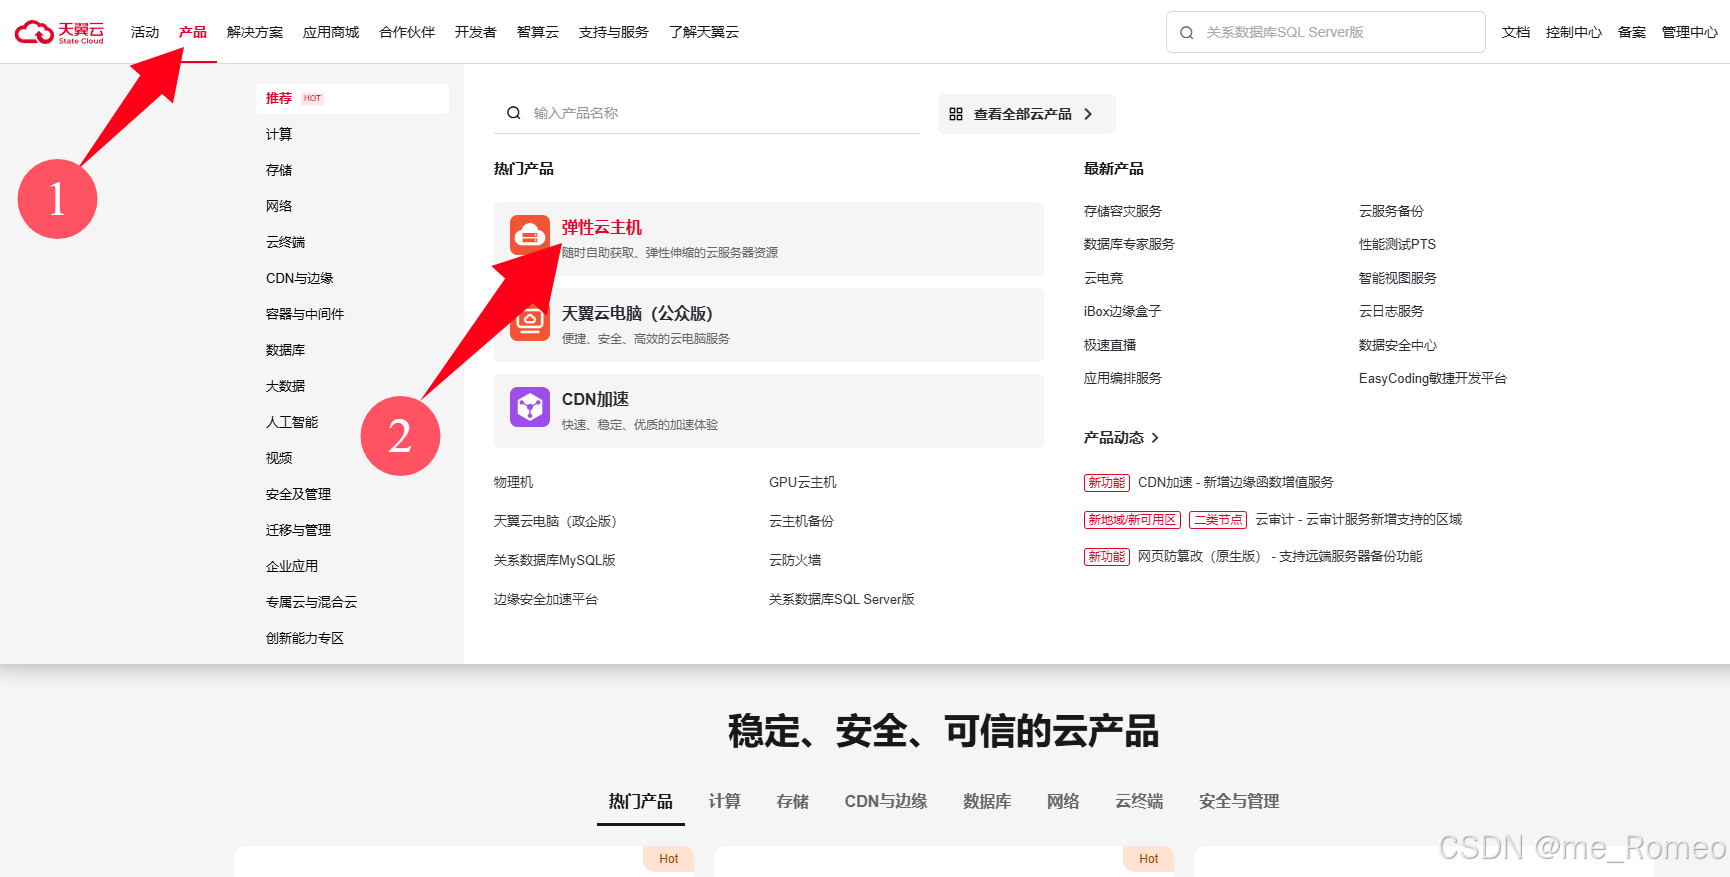The width and height of the screenshot is (1730, 877).
Task: Open 边缘安全加速平台 link
Action: (x=546, y=599)
